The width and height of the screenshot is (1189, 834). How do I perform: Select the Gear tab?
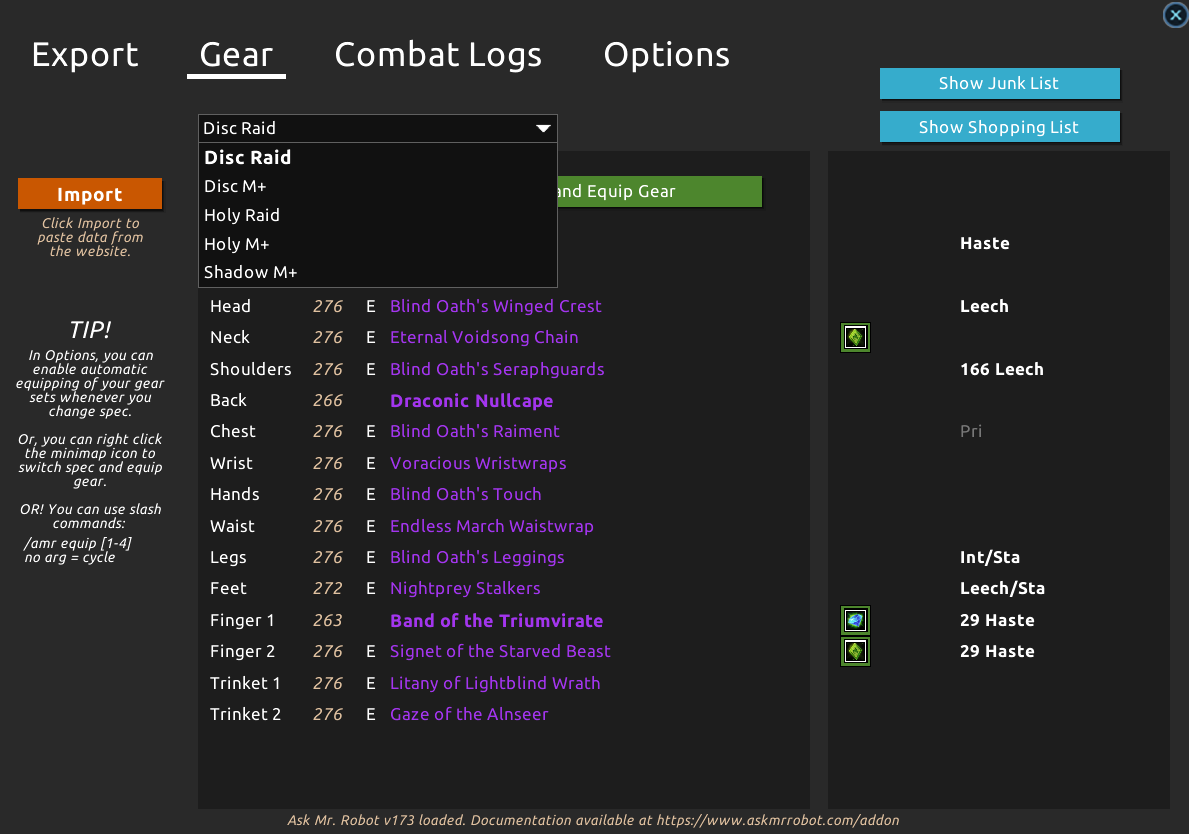click(x=236, y=55)
